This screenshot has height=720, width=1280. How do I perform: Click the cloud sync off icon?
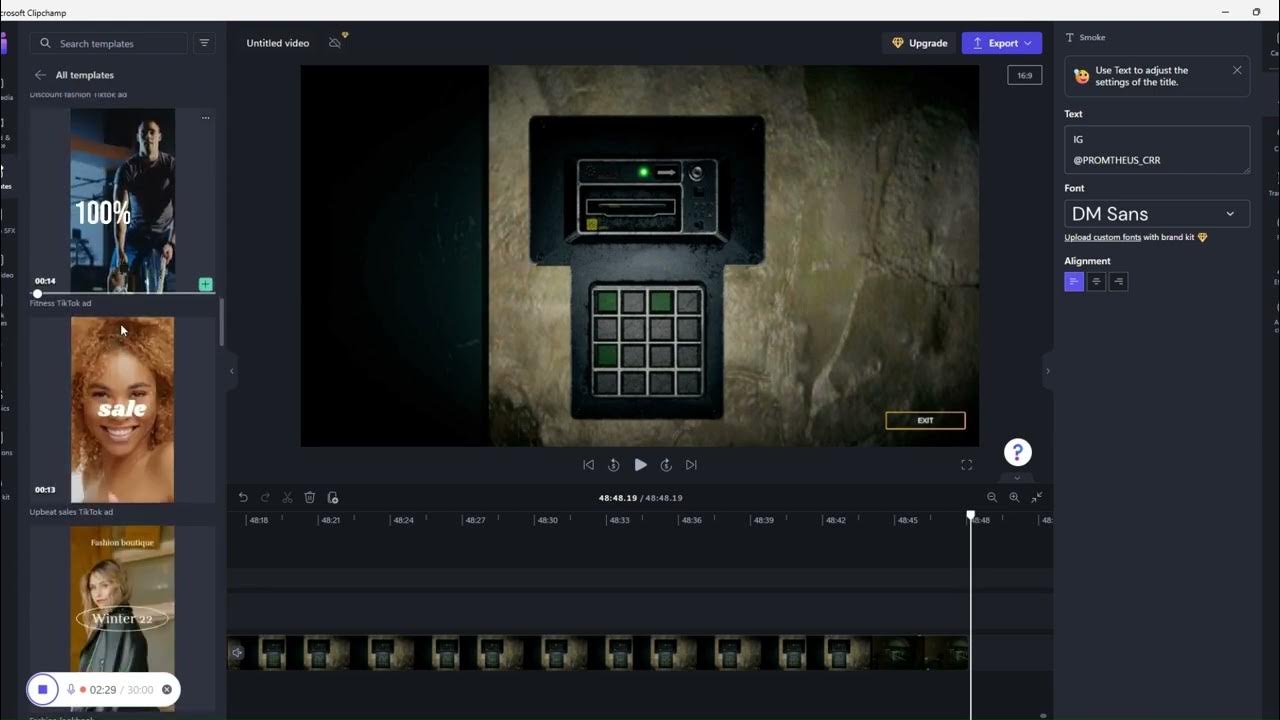(x=336, y=42)
